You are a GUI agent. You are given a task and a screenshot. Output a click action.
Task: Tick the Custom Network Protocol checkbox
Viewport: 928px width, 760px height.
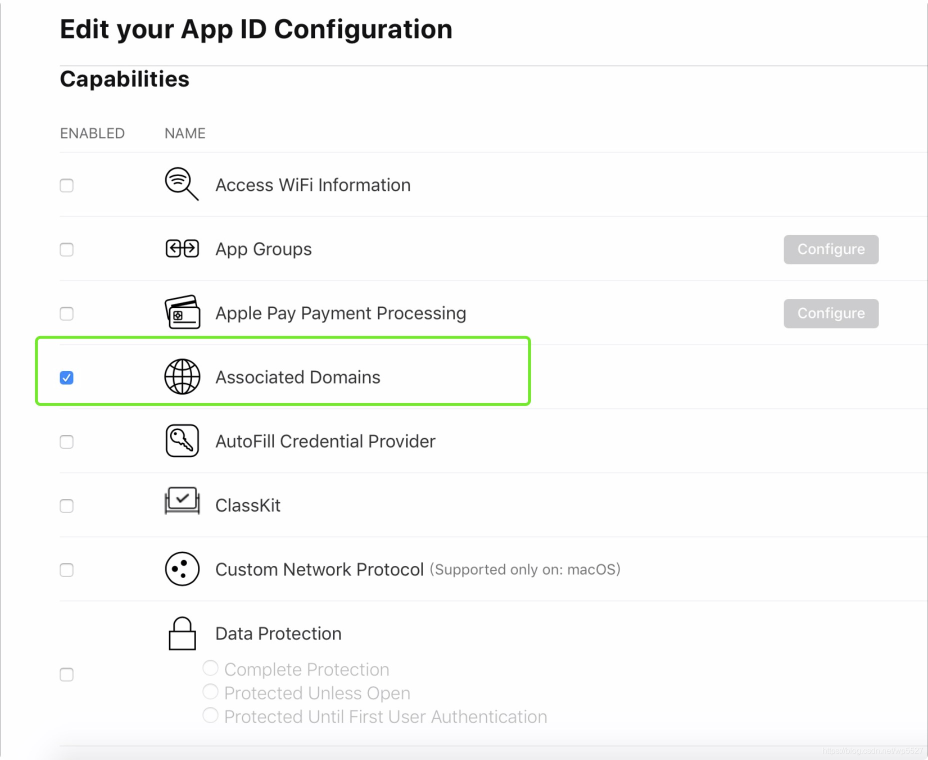coord(67,570)
